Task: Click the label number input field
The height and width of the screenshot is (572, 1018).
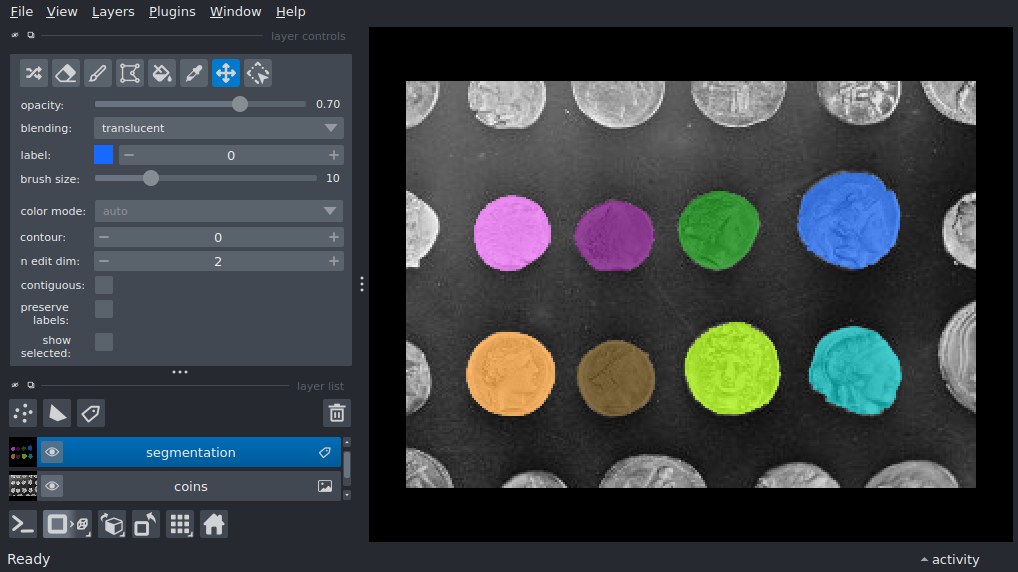Action: point(231,155)
